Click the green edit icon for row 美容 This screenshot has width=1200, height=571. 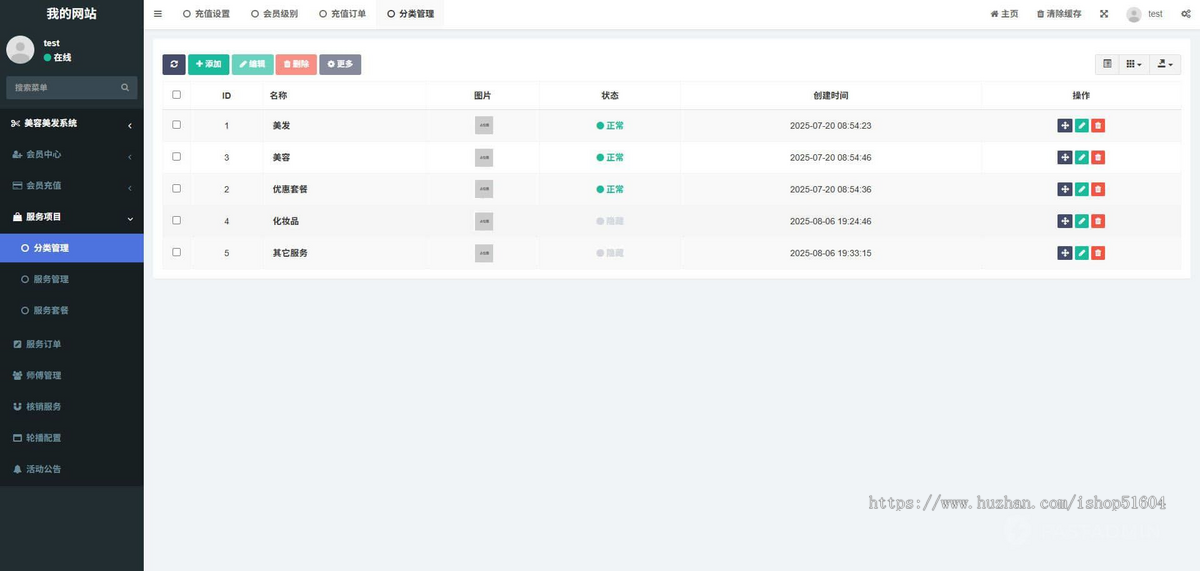tap(1081, 158)
